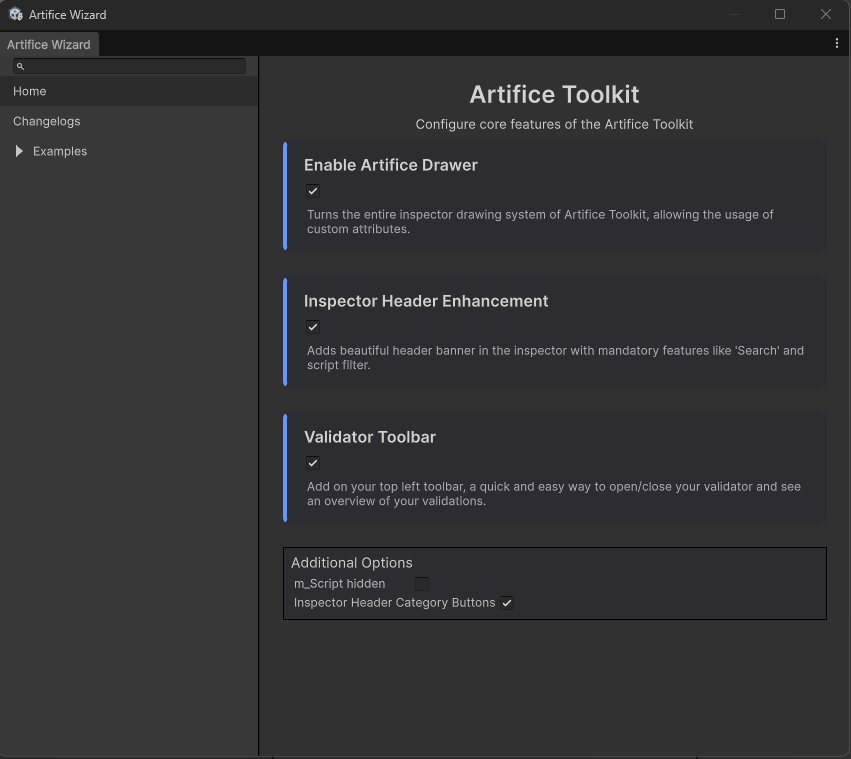Click the Inspector Header Category Buttons label
Screen dimensions: 851x759
[x=395, y=603]
